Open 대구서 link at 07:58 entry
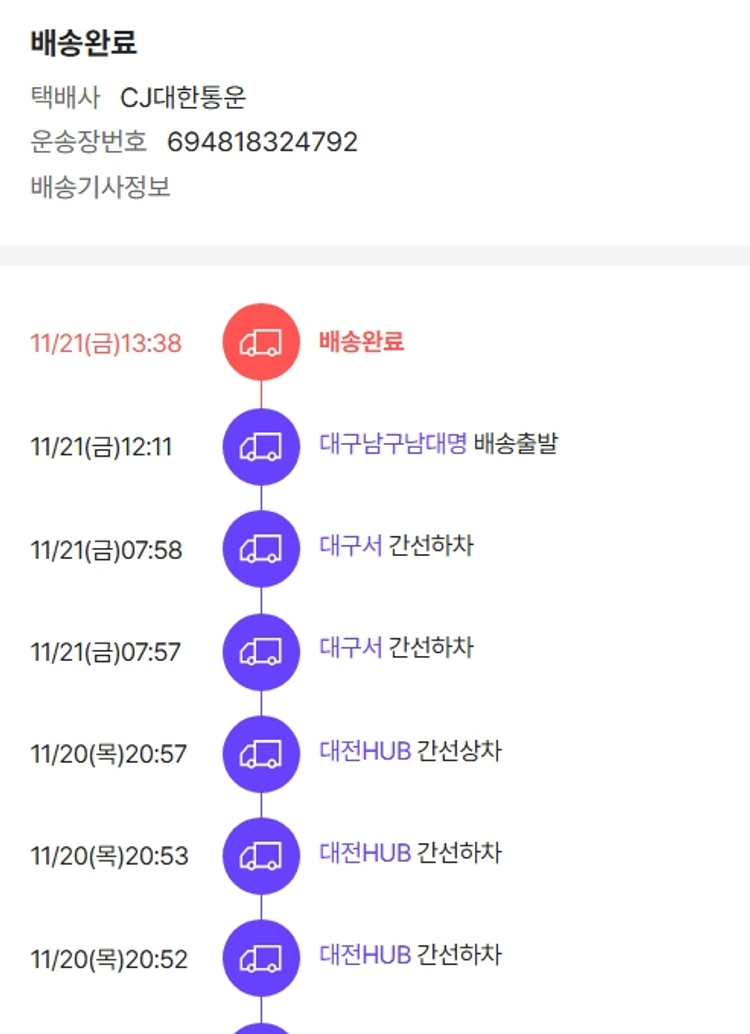 (x=351, y=546)
